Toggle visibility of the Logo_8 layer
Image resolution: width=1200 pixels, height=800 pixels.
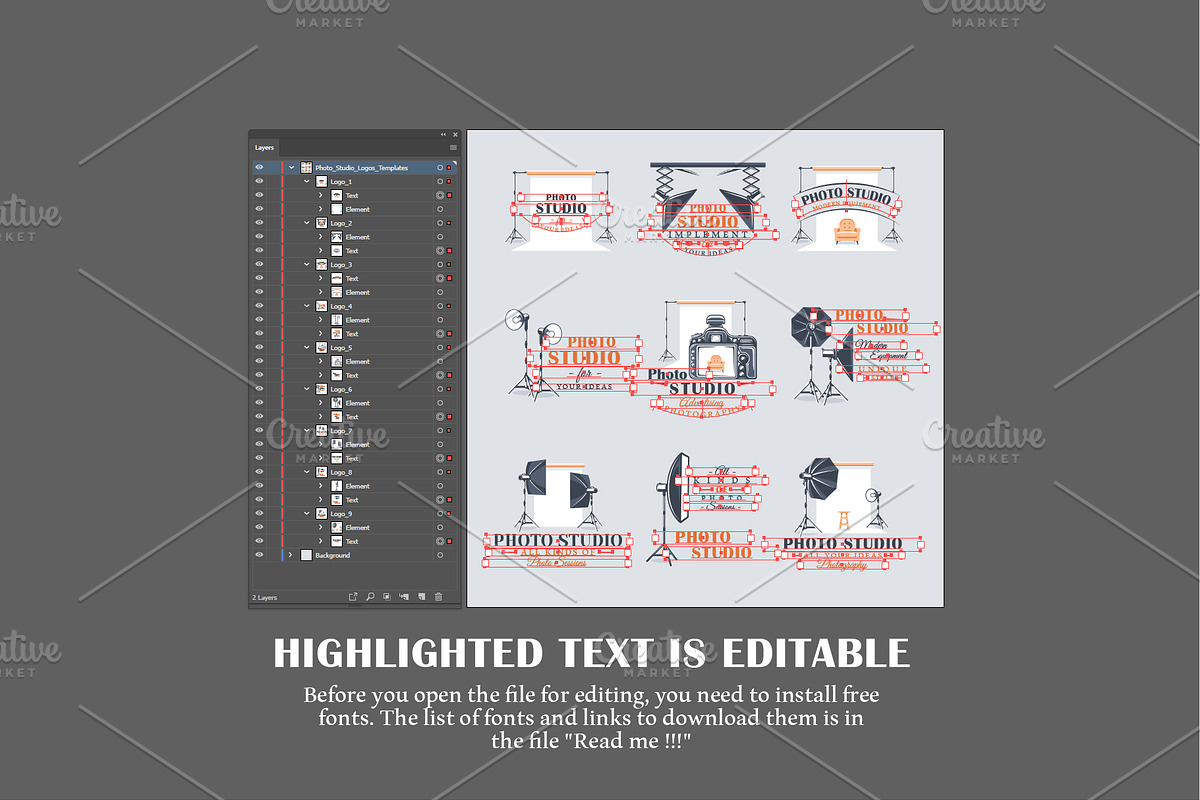coord(259,472)
